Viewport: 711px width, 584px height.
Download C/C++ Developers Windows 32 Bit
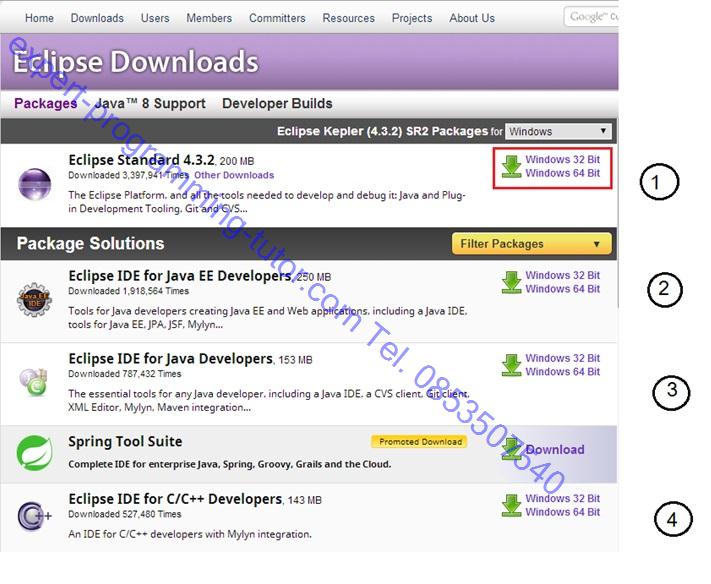click(563, 498)
